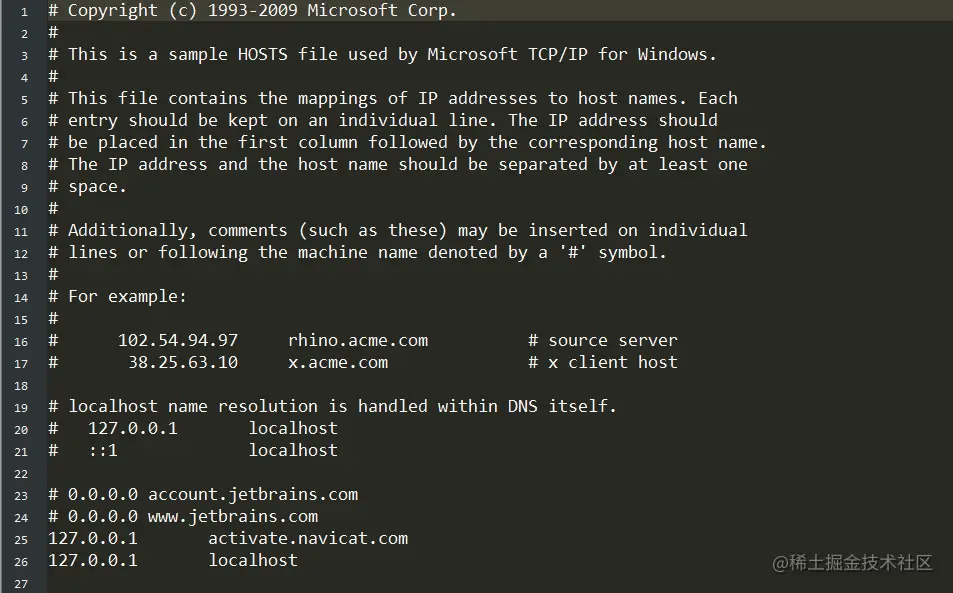Click the '# source server' comment

tap(603, 340)
